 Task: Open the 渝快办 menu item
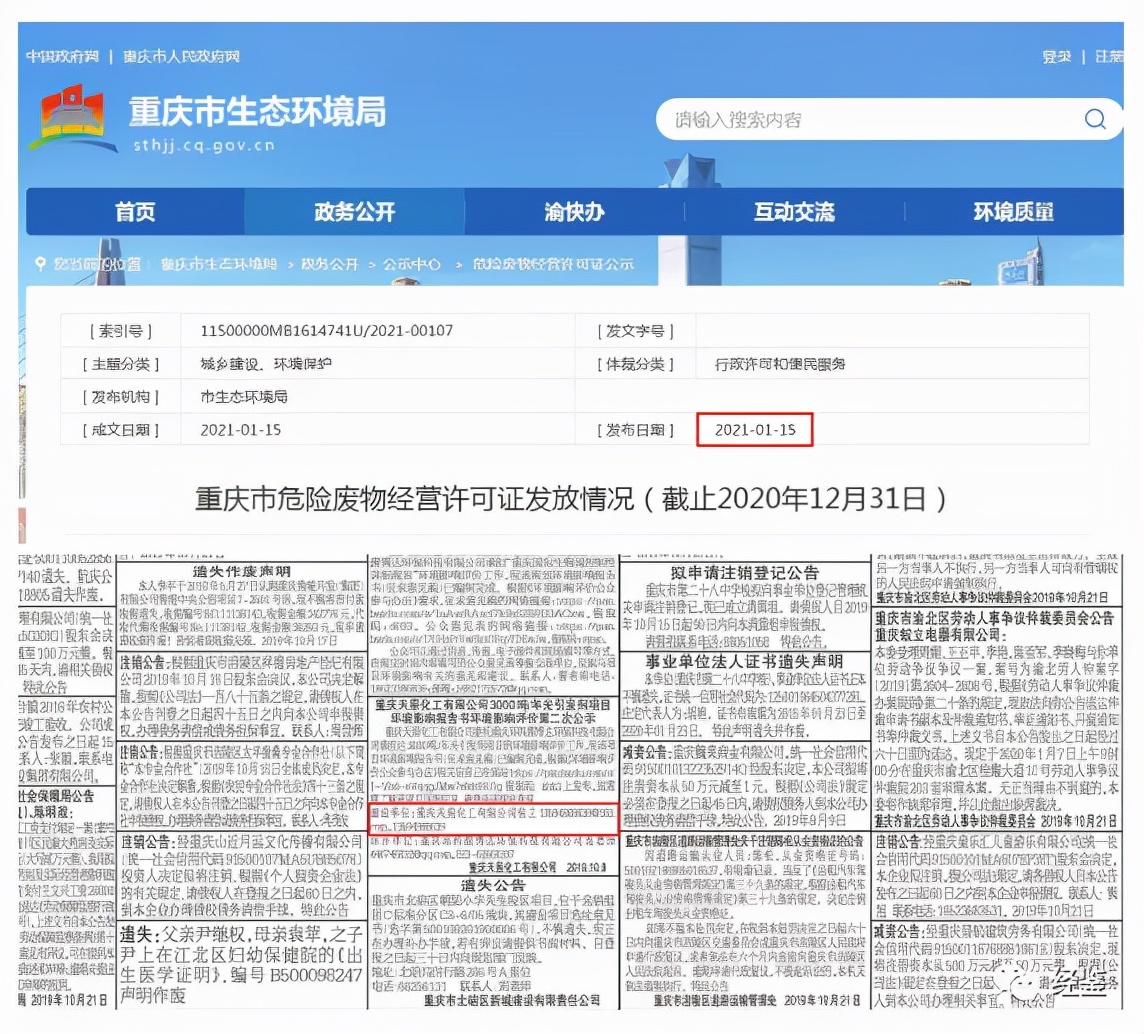point(573,211)
